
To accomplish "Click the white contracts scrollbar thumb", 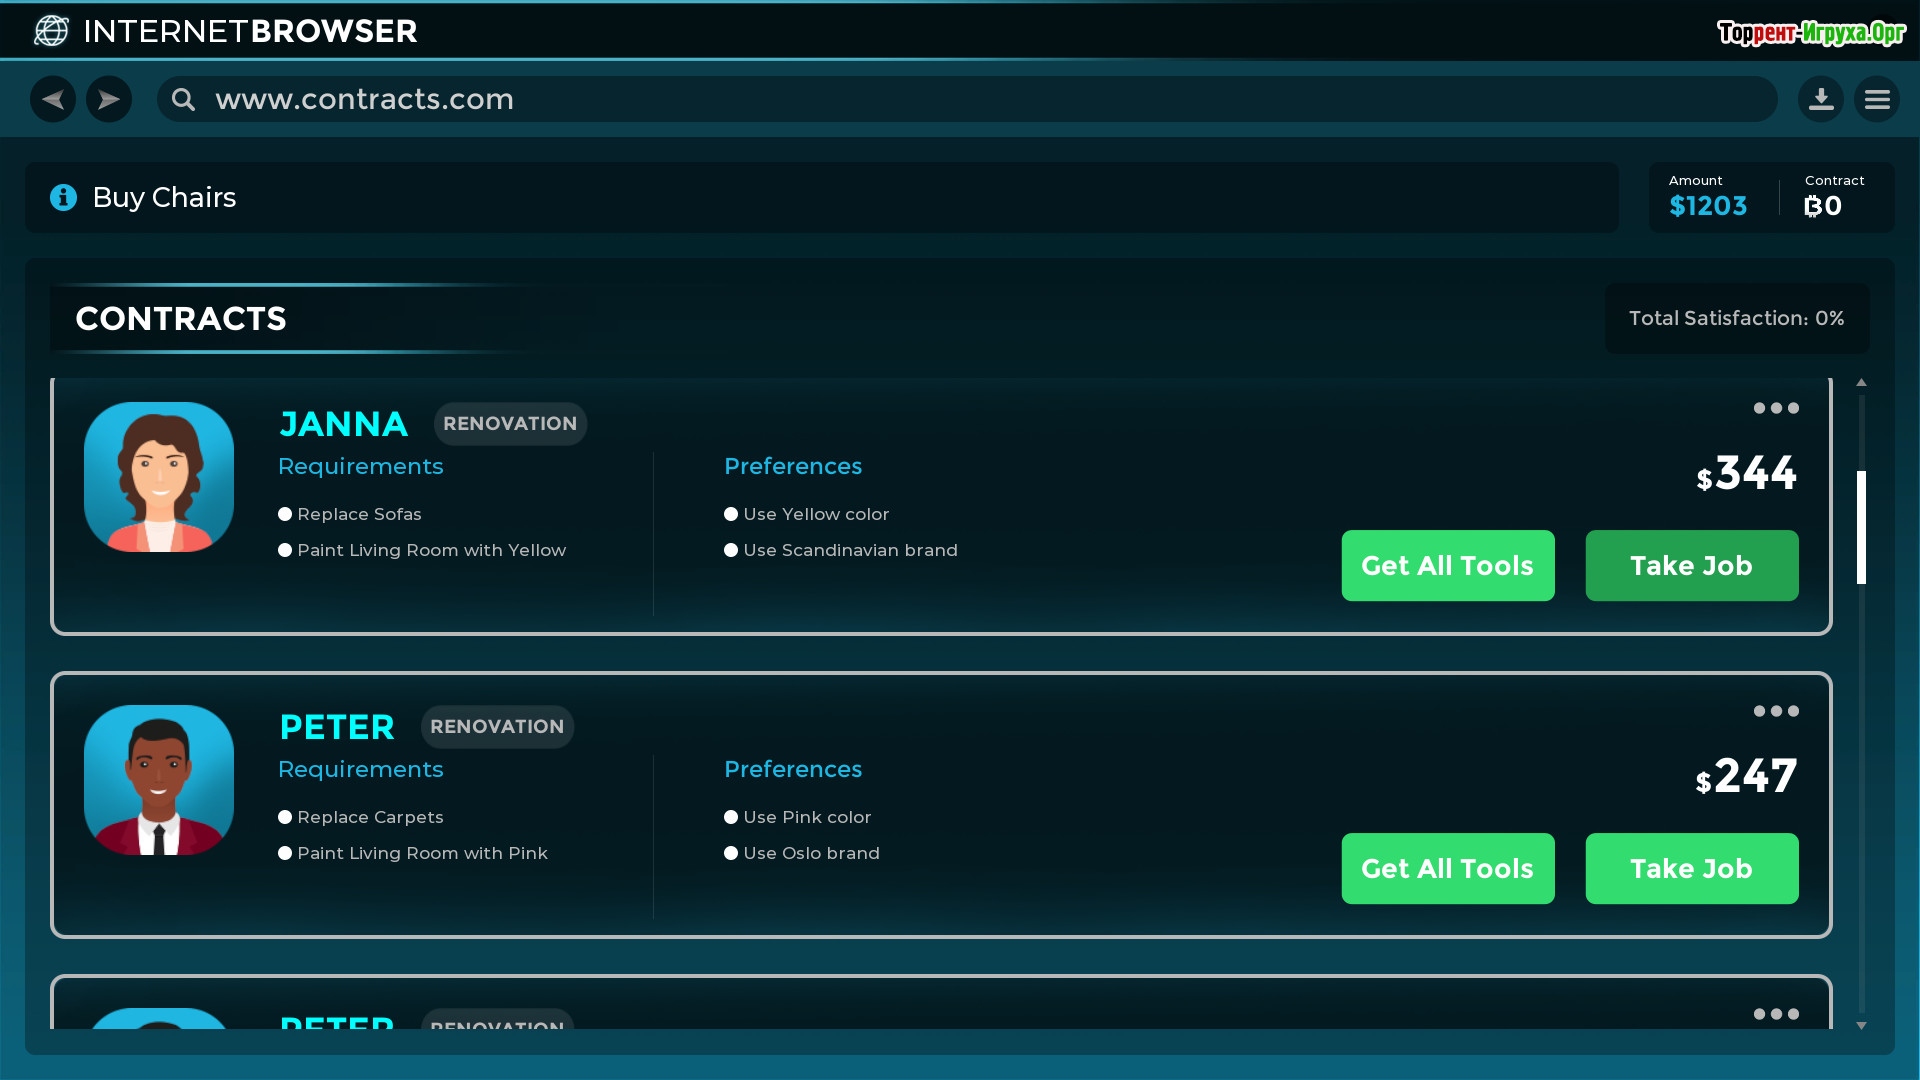I will 1861,527.
